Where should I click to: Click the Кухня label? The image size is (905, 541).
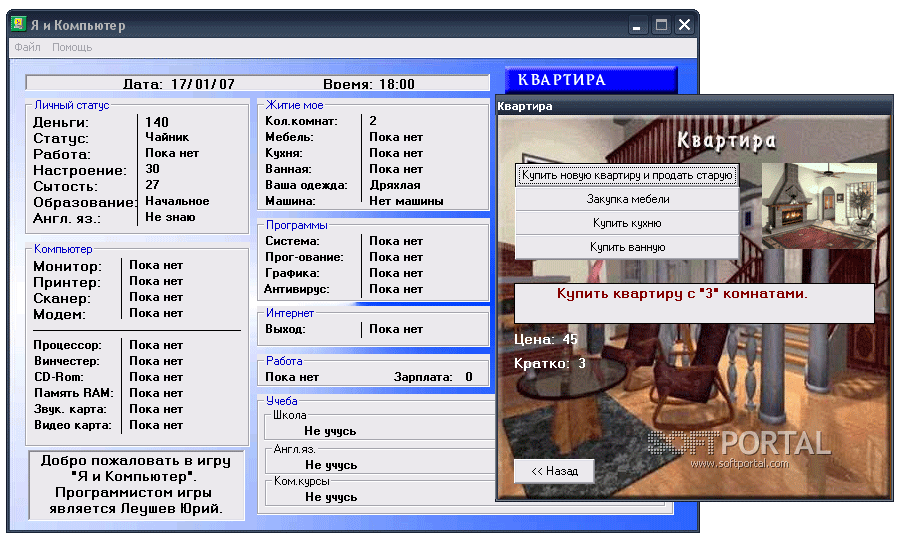coord(283,154)
